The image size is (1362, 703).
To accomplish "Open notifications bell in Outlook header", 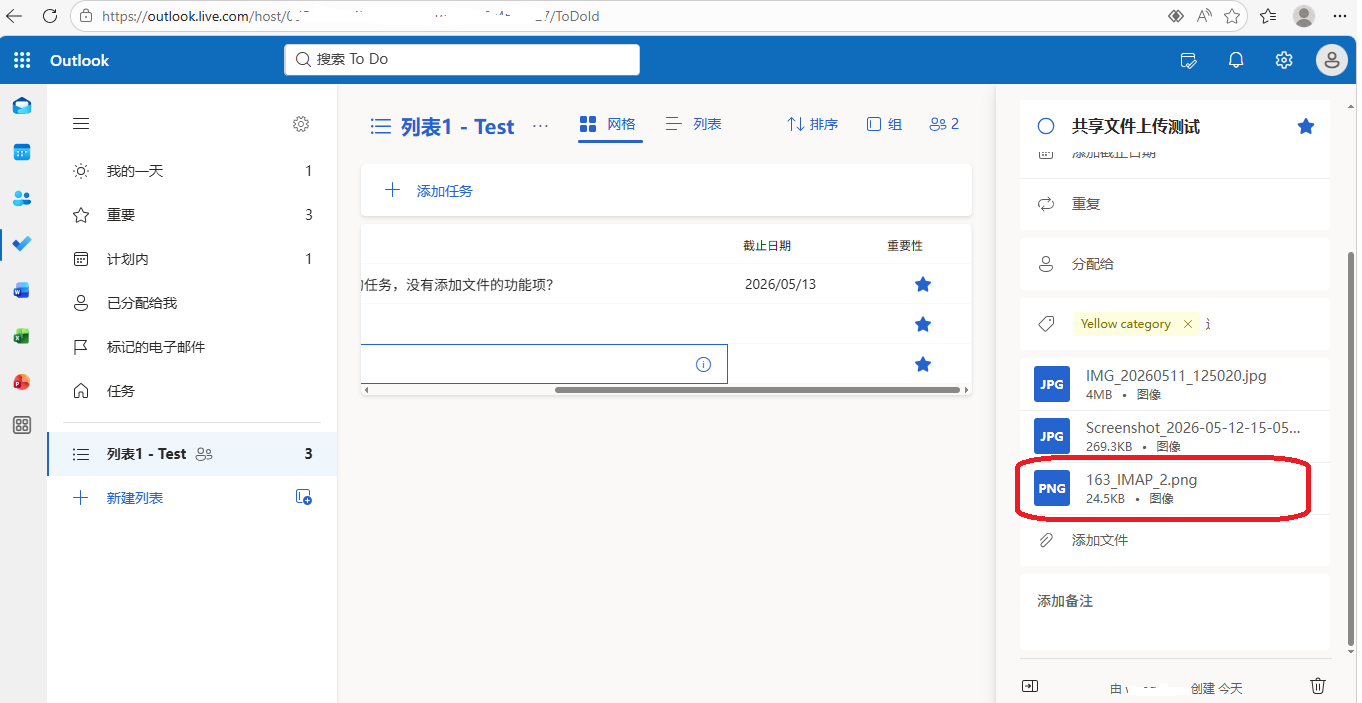I will tap(1236, 60).
